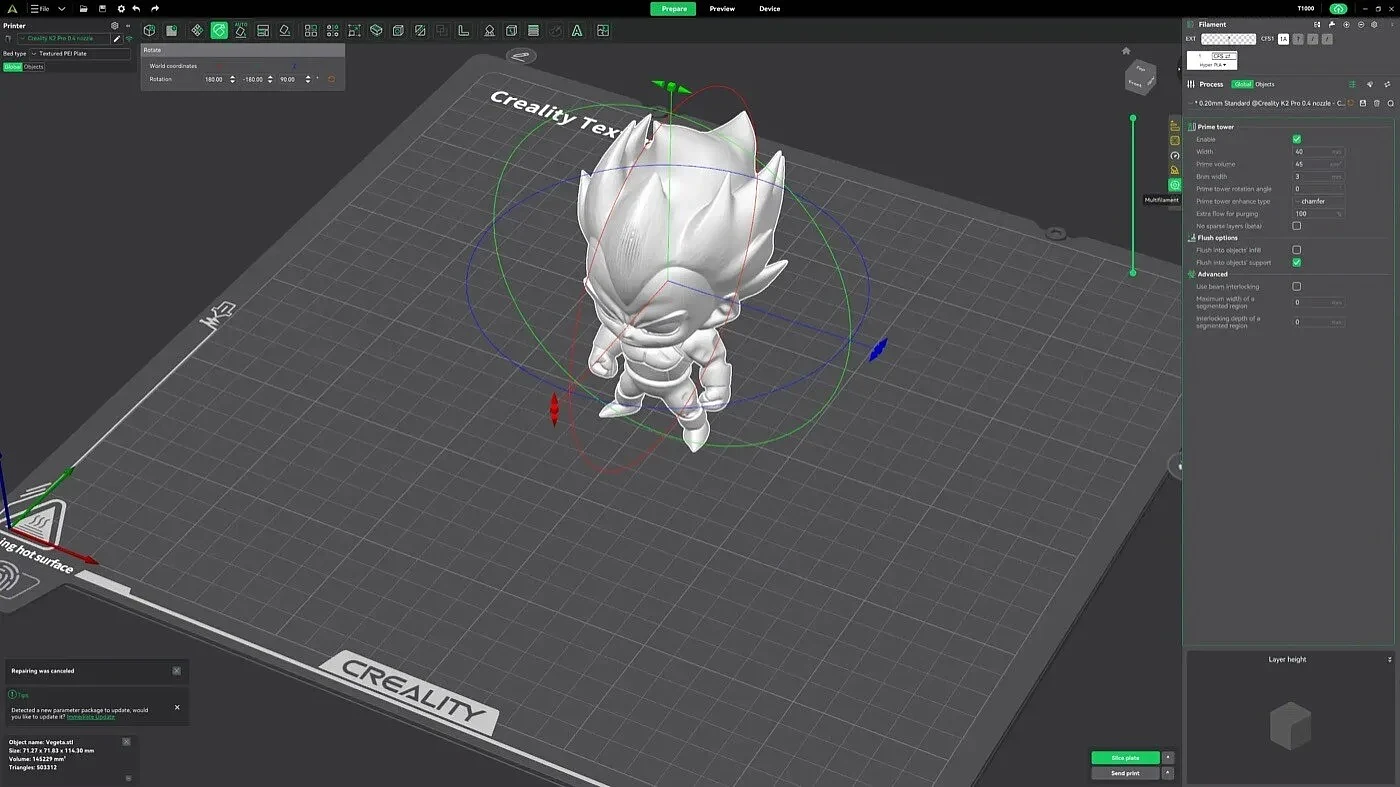Select the Cut tool with L-shape icon

(x=464, y=31)
